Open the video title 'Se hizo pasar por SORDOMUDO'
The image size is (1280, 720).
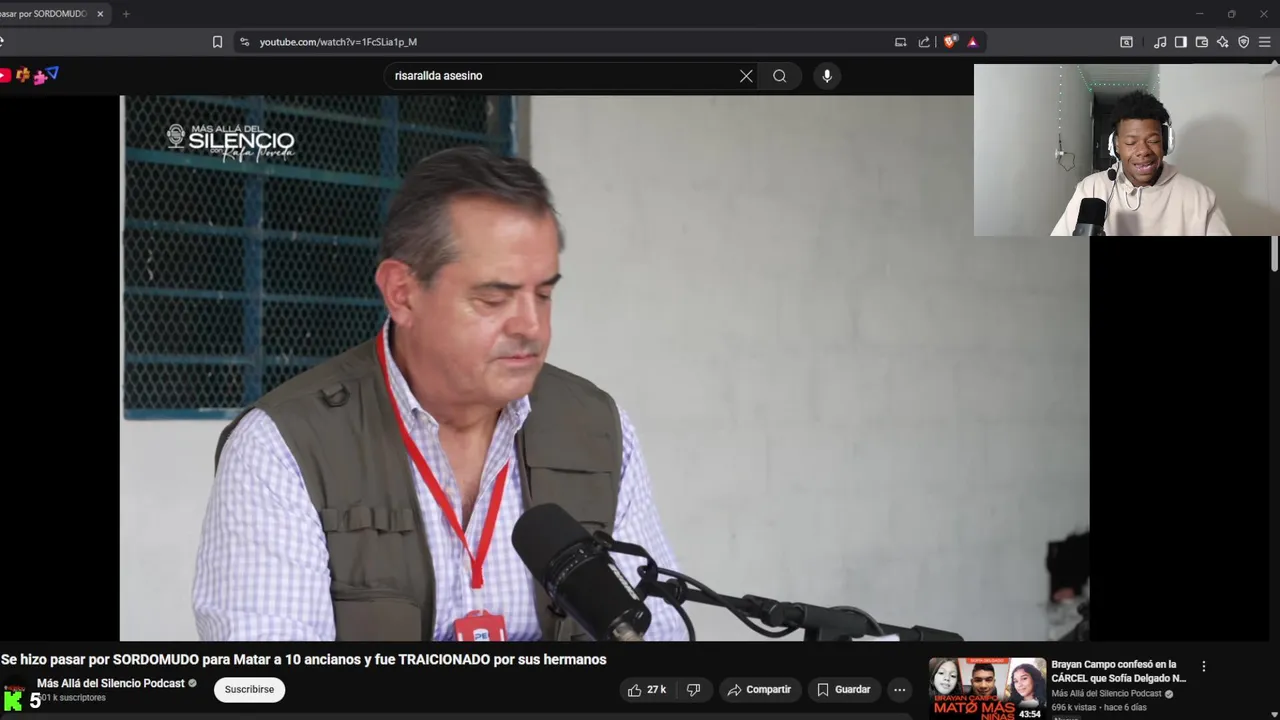pyautogui.click(x=304, y=660)
